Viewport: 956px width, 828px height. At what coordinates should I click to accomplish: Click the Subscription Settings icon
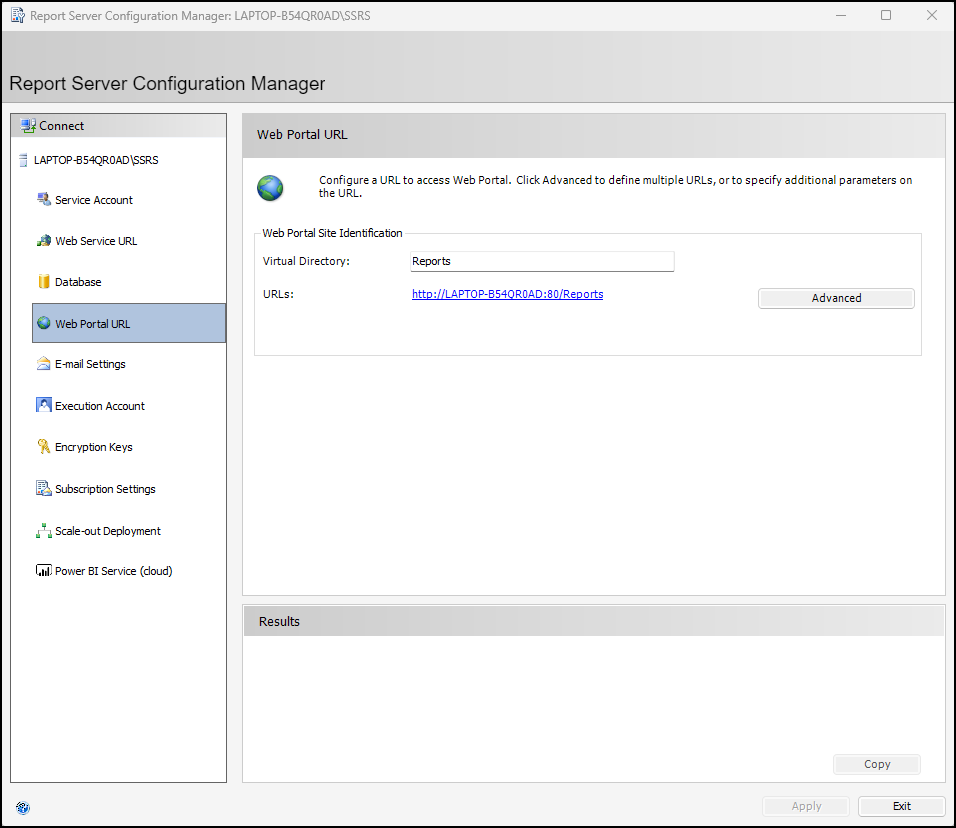[43, 489]
